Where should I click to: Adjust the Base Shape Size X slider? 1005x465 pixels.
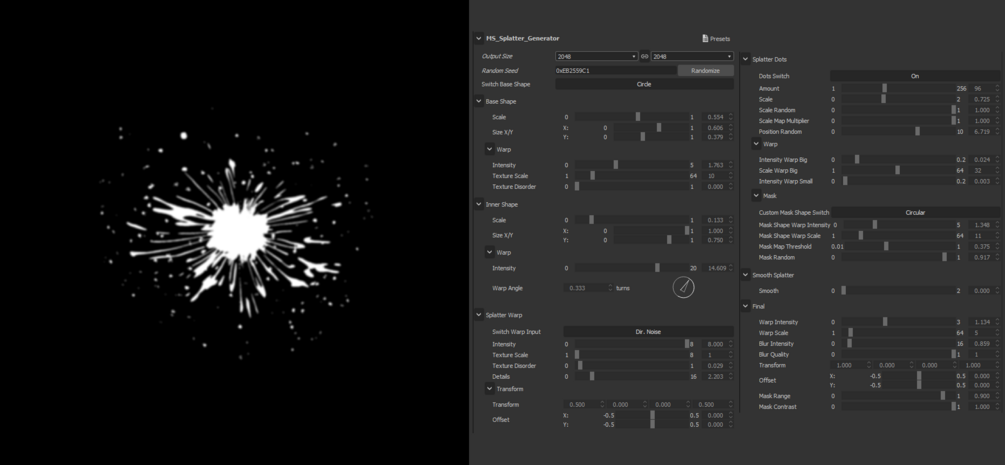tap(651, 128)
